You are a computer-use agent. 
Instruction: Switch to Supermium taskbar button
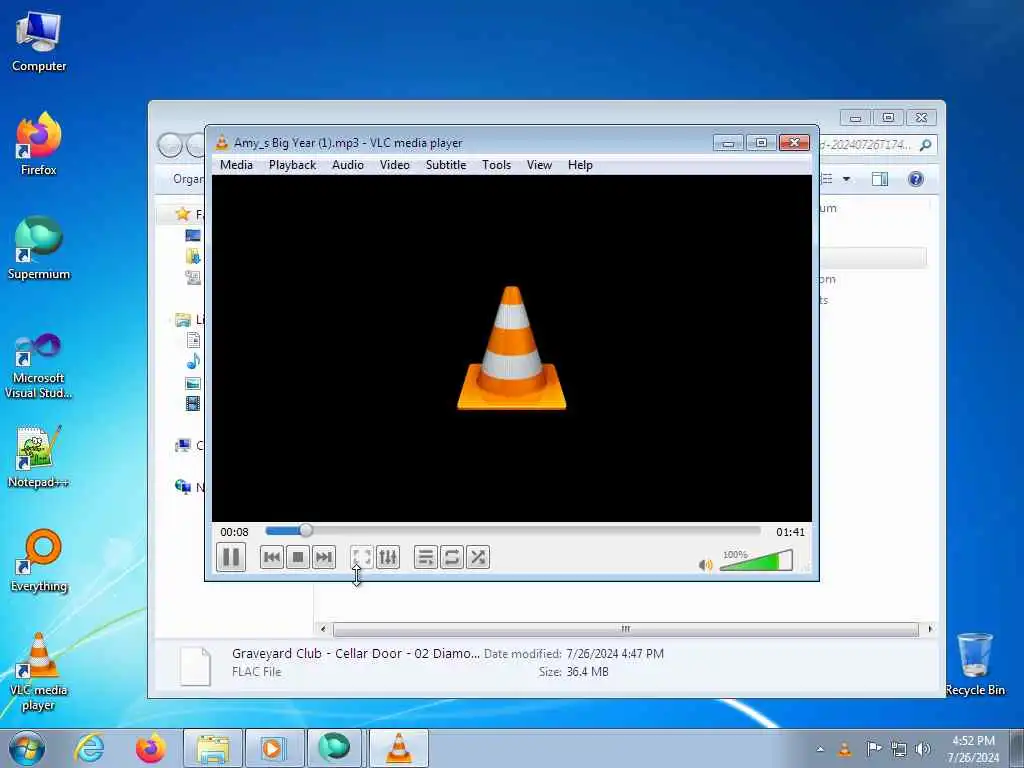(334, 748)
